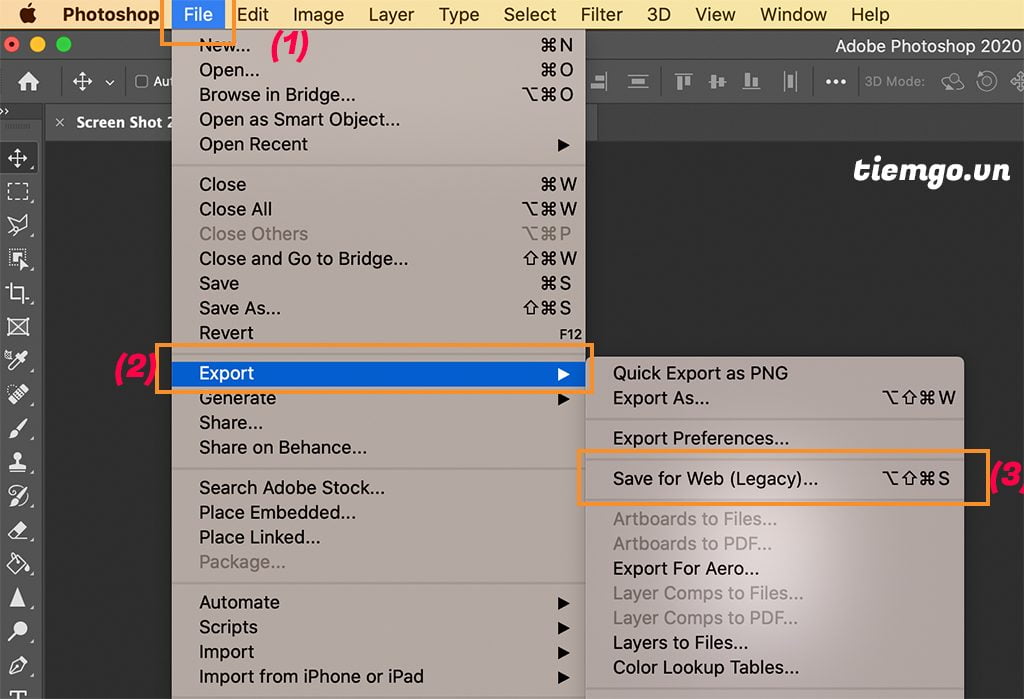Select the Pen tool
The height and width of the screenshot is (699, 1024).
click(x=18, y=665)
